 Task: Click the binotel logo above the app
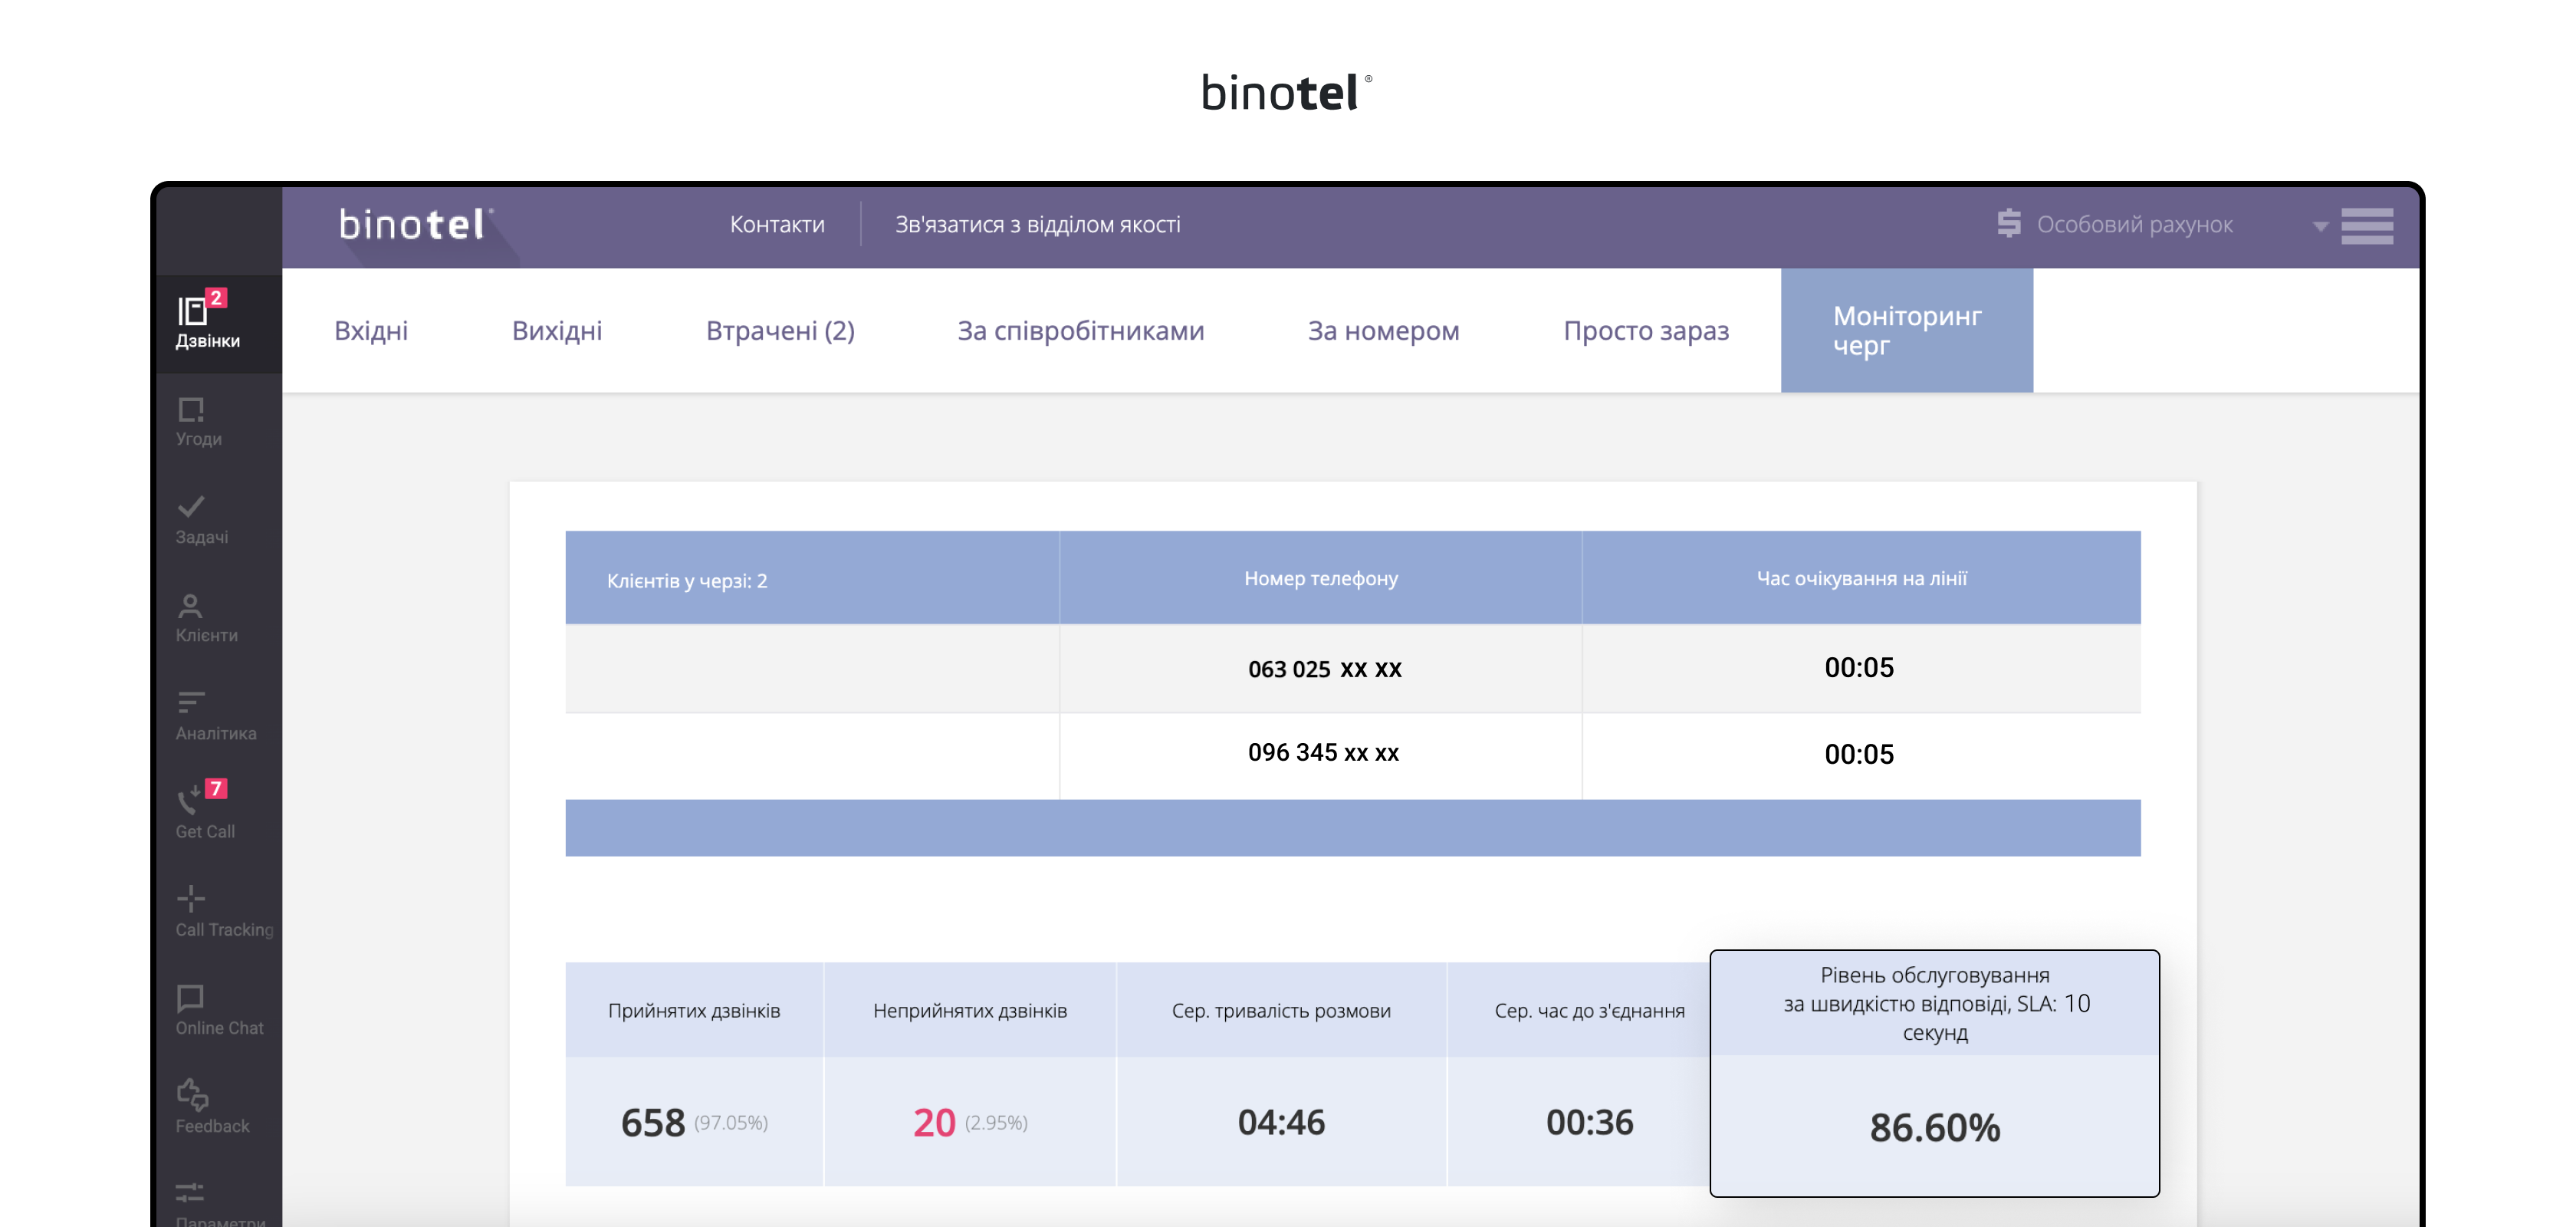(1286, 92)
